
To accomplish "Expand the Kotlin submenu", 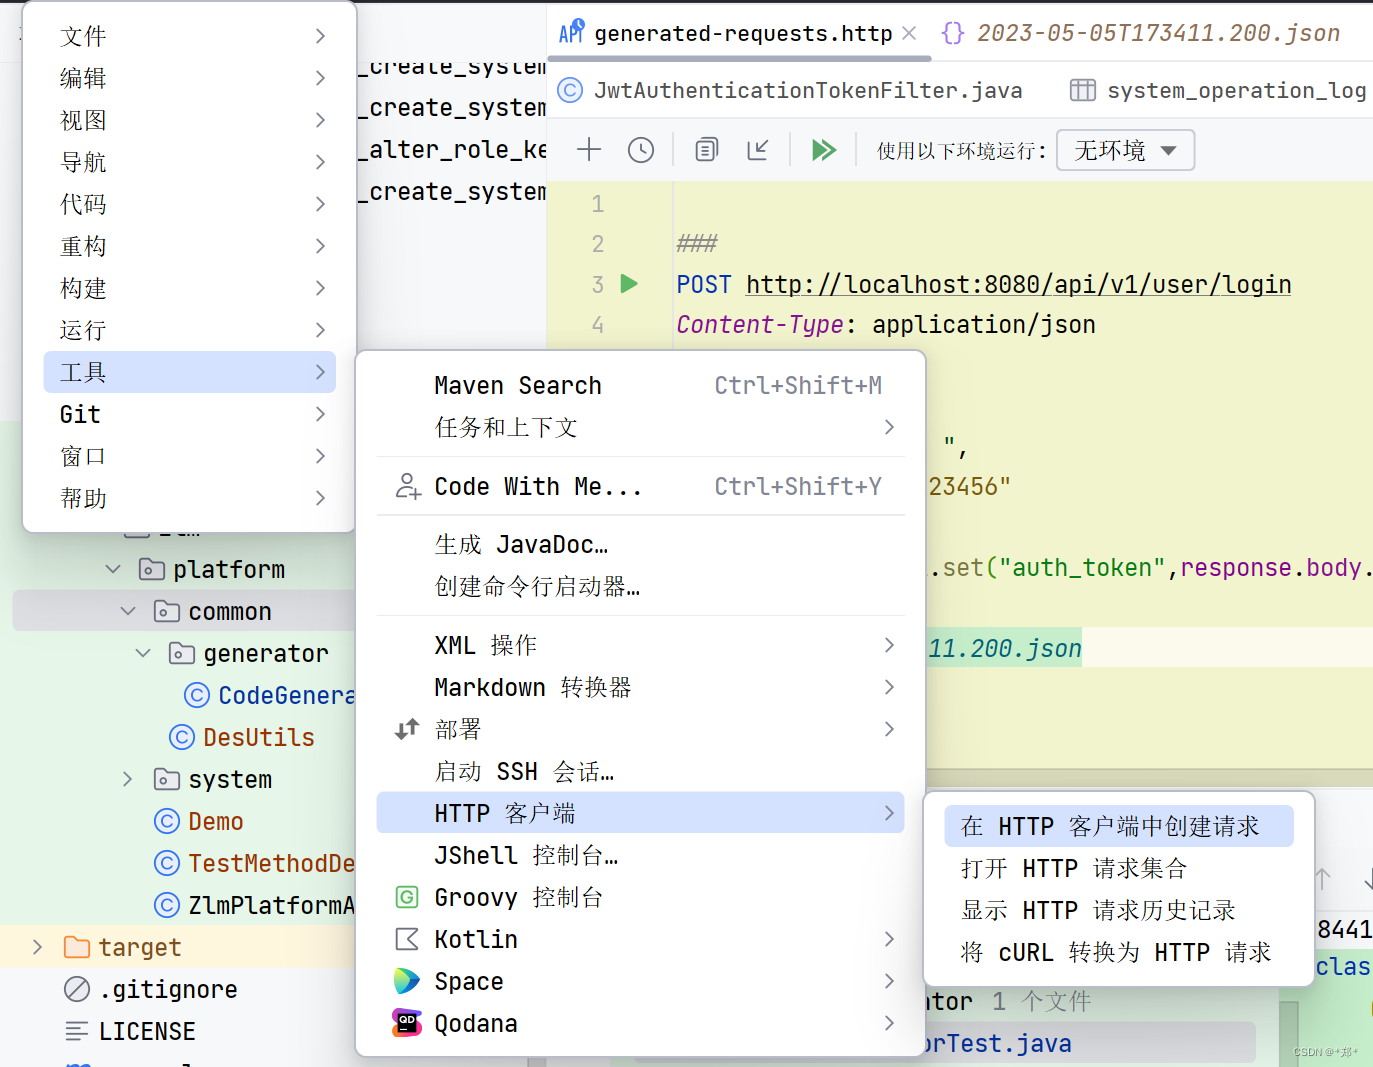I will click(x=640, y=939).
